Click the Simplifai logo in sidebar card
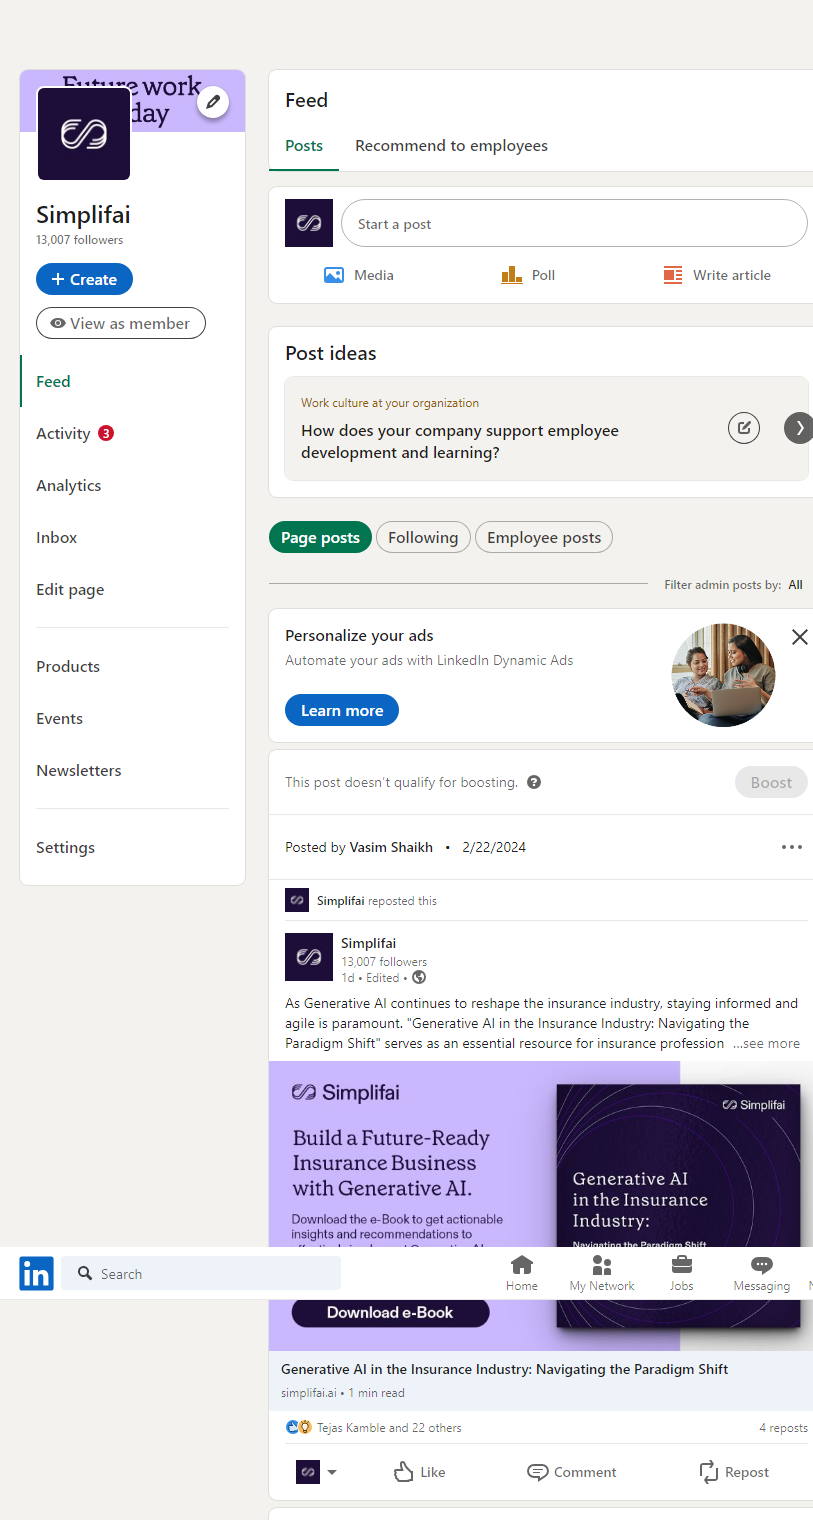Viewport: 813px width, 1520px height. coord(84,134)
